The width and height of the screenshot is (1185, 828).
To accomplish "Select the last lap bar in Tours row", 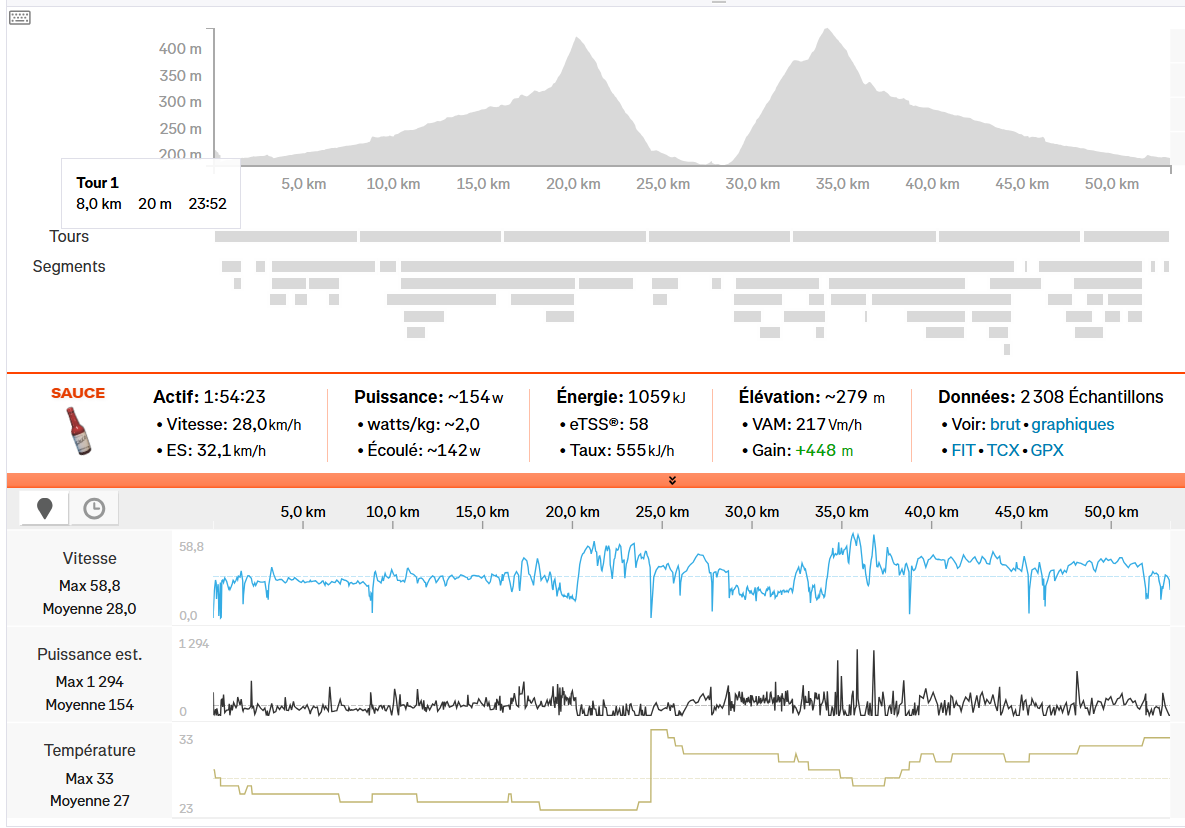I will point(1126,237).
